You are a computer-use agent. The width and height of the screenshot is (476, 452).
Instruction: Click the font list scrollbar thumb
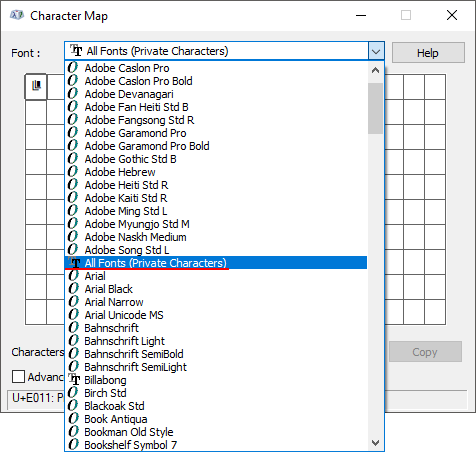click(376, 108)
